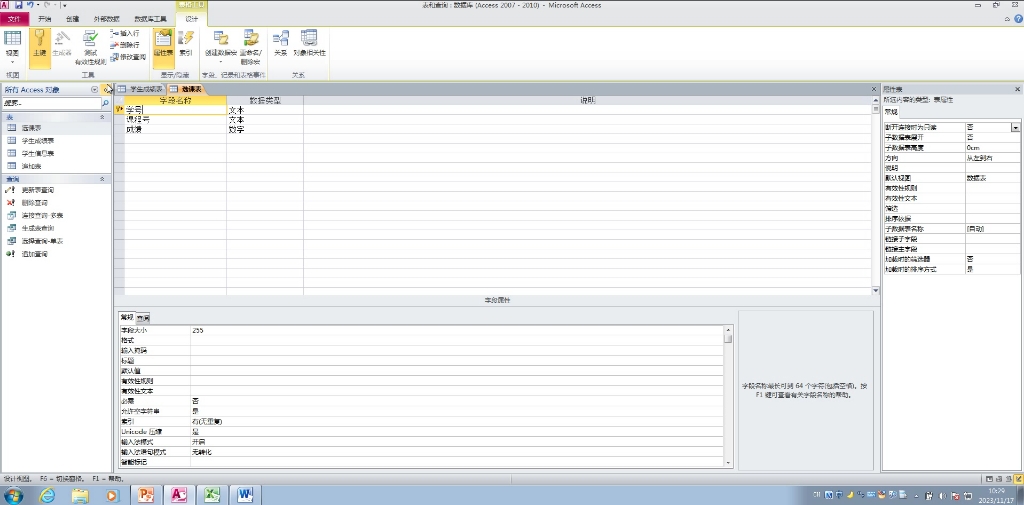Open the File (文件) button
Image resolution: width=1024 pixels, height=505 pixels.
point(14,19)
